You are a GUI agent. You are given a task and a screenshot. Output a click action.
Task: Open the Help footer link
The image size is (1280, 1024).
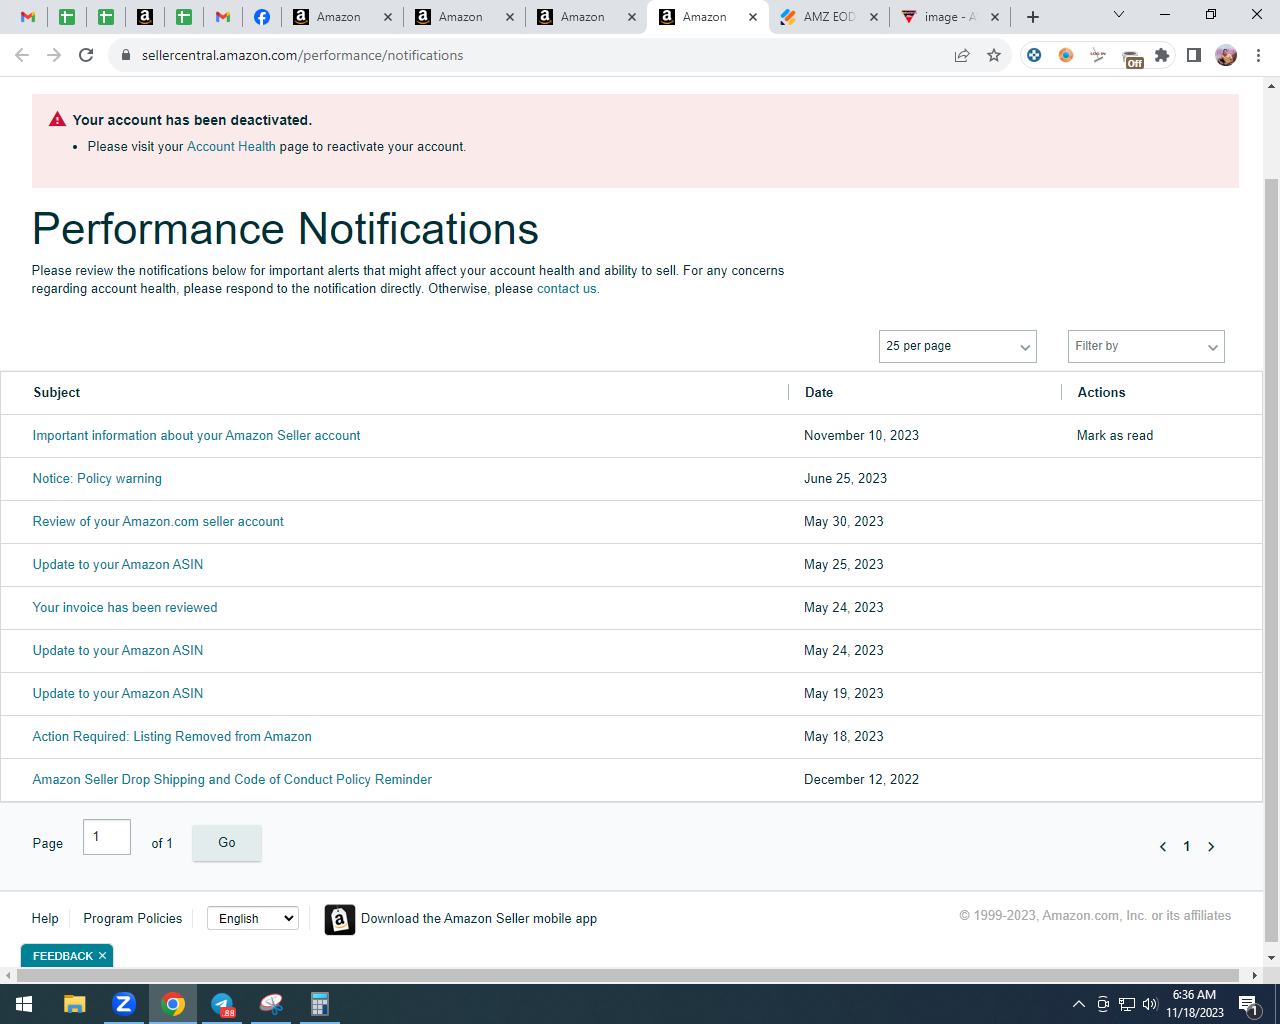(x=45, y=919)
